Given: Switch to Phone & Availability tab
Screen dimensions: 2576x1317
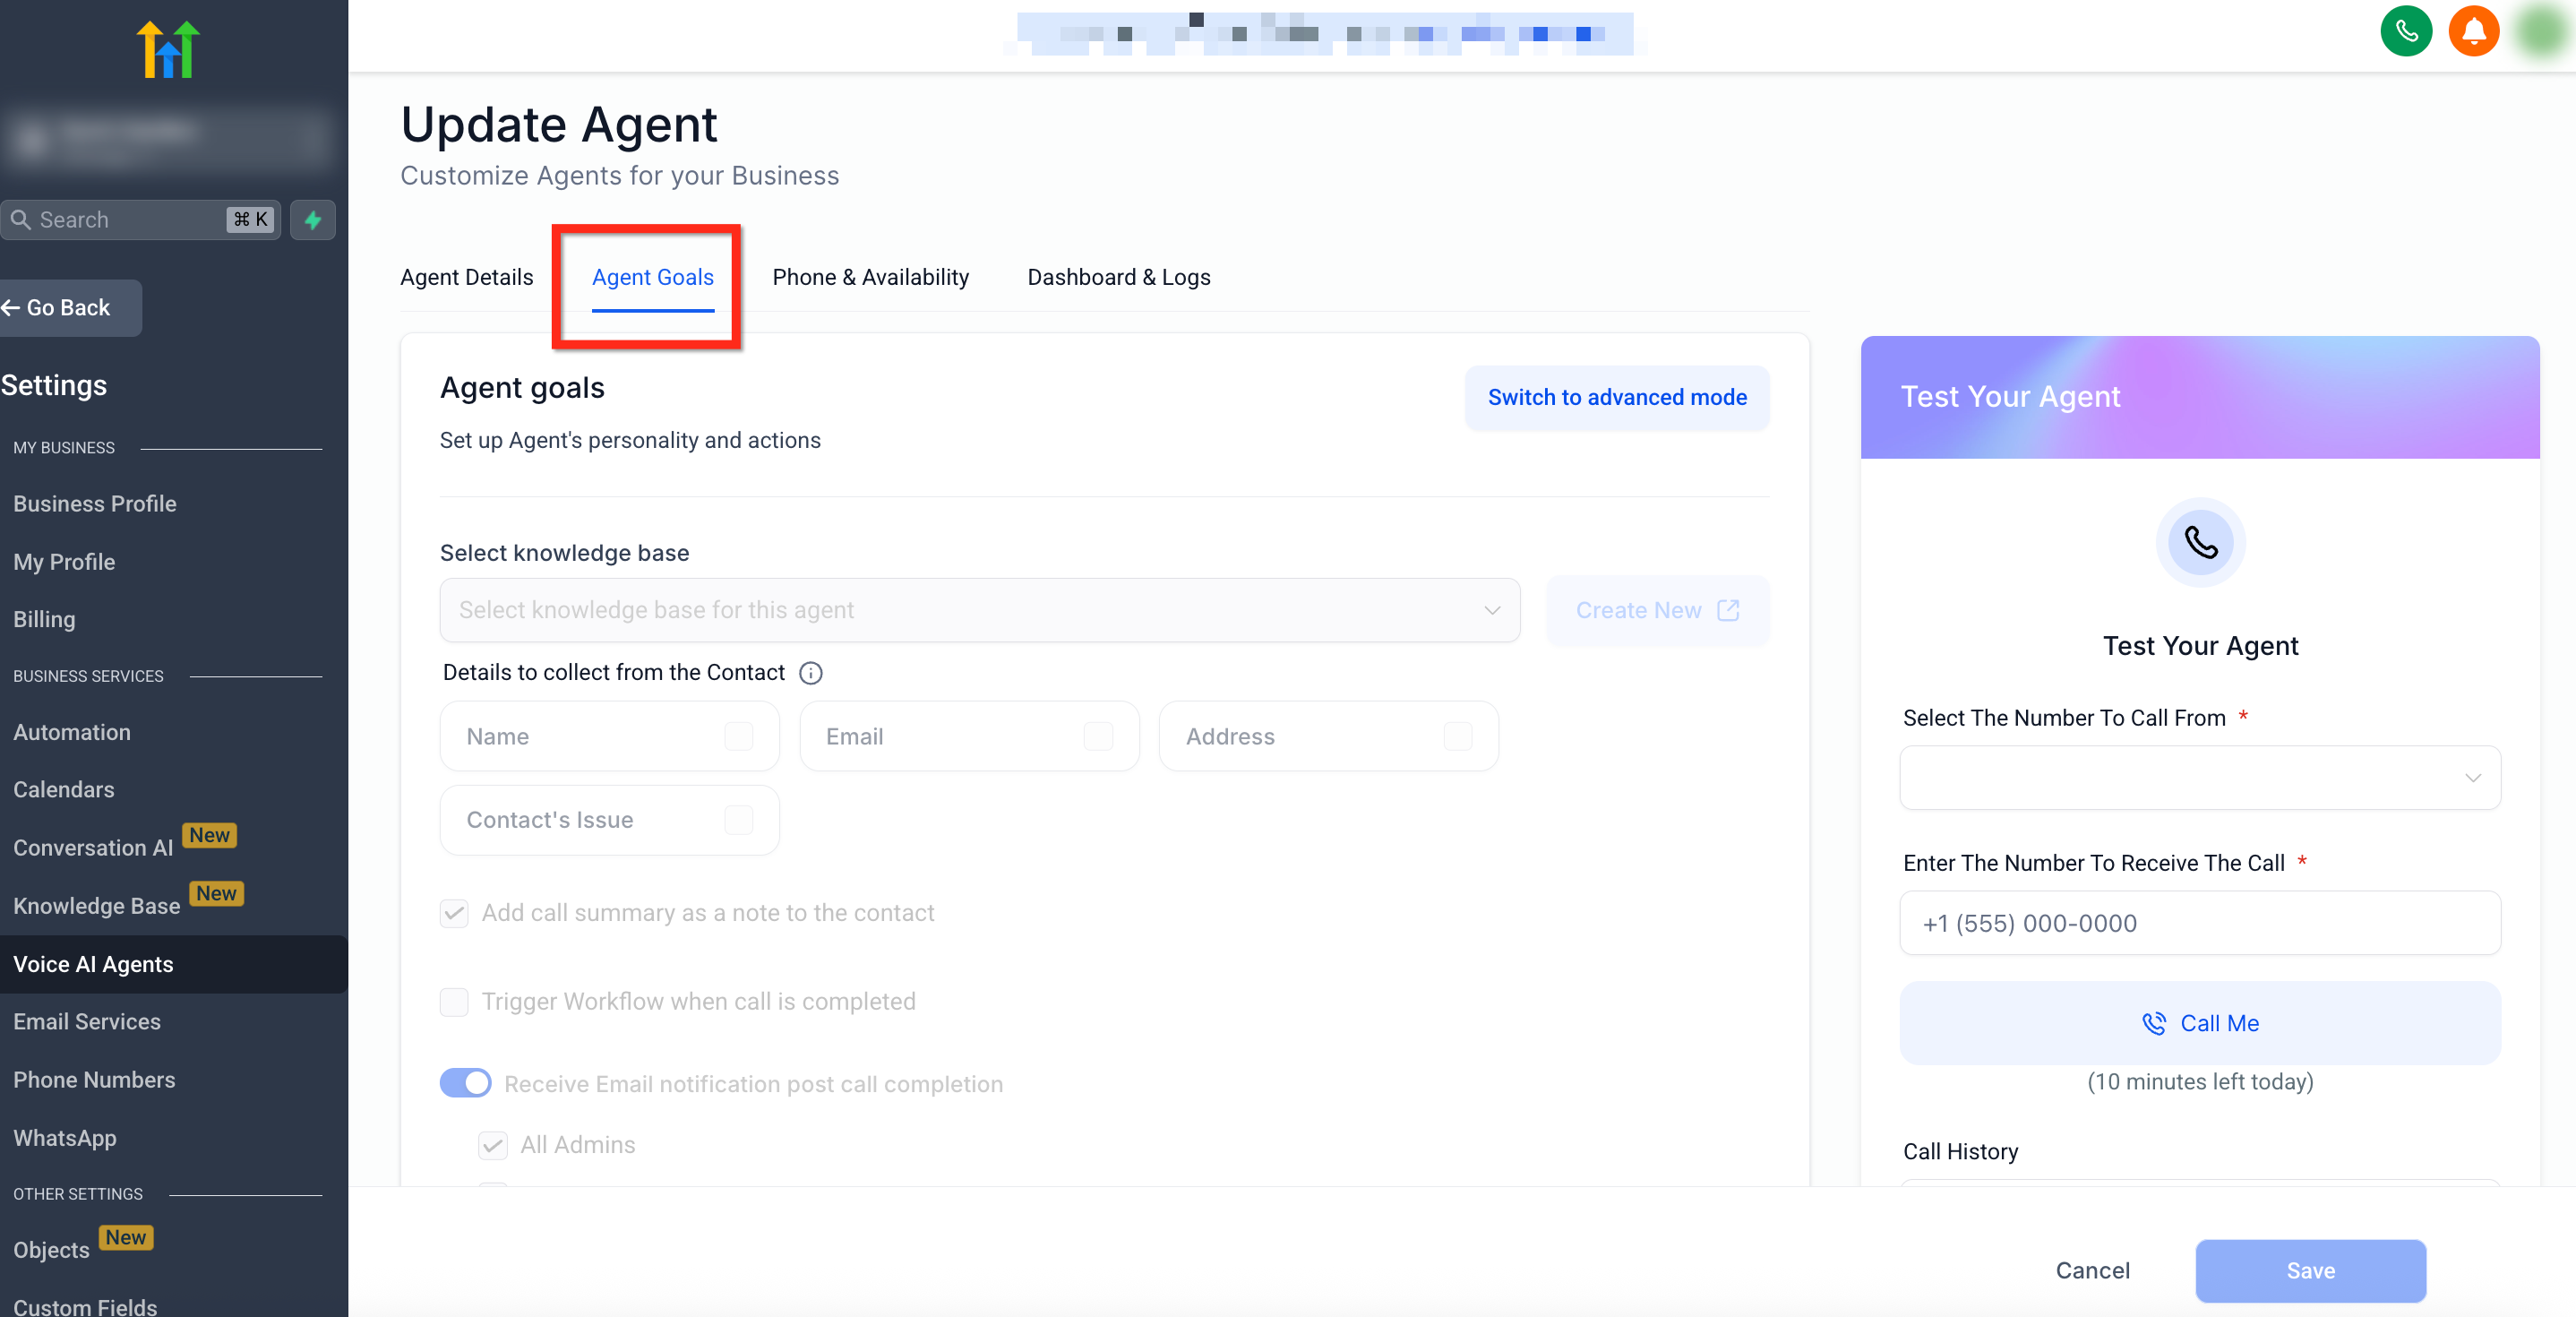Looking at the screenshot, I should click(870, 277).
